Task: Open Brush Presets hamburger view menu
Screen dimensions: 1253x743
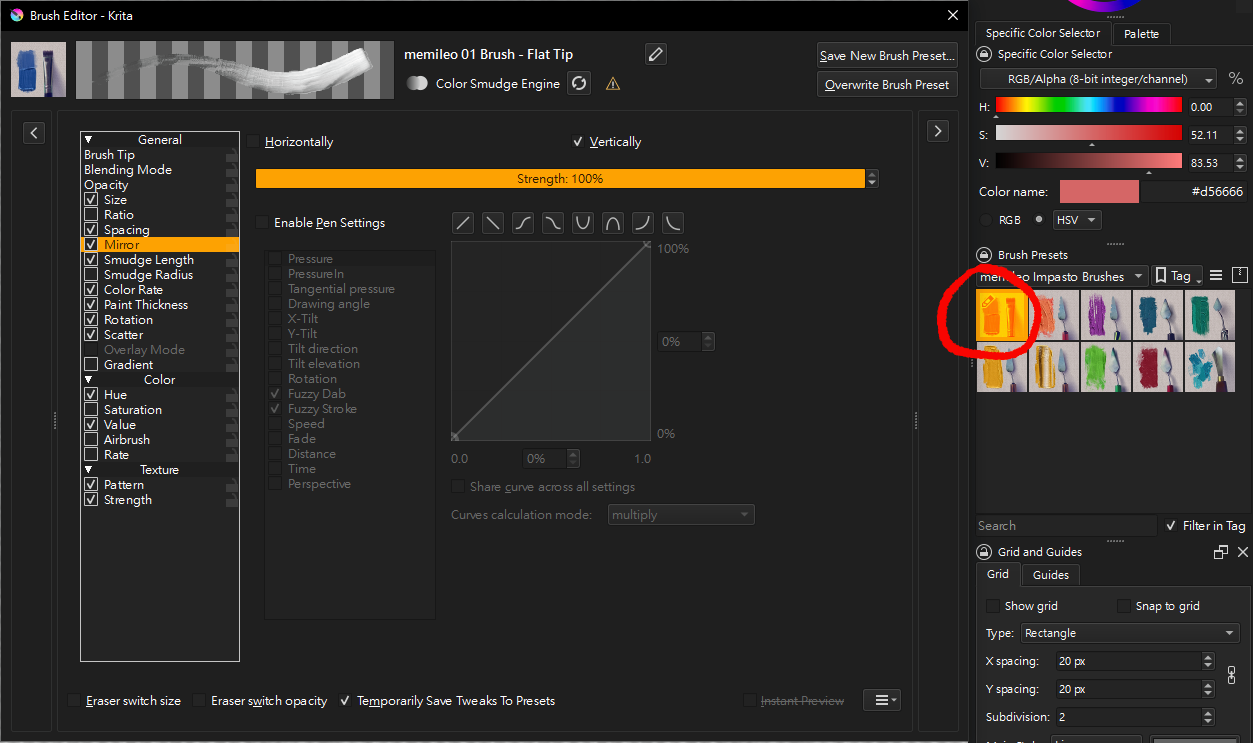Action: click(x=1216, y=275)
